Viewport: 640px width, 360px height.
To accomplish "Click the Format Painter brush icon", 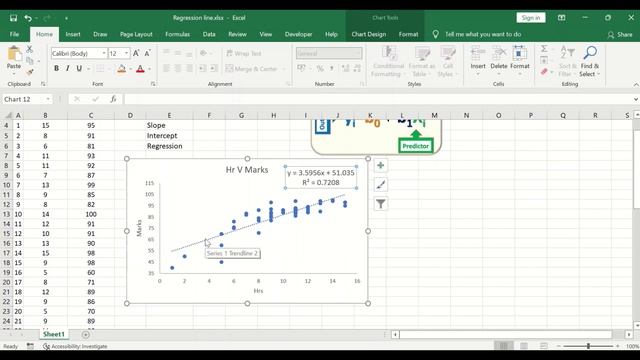I will [29, 72].
